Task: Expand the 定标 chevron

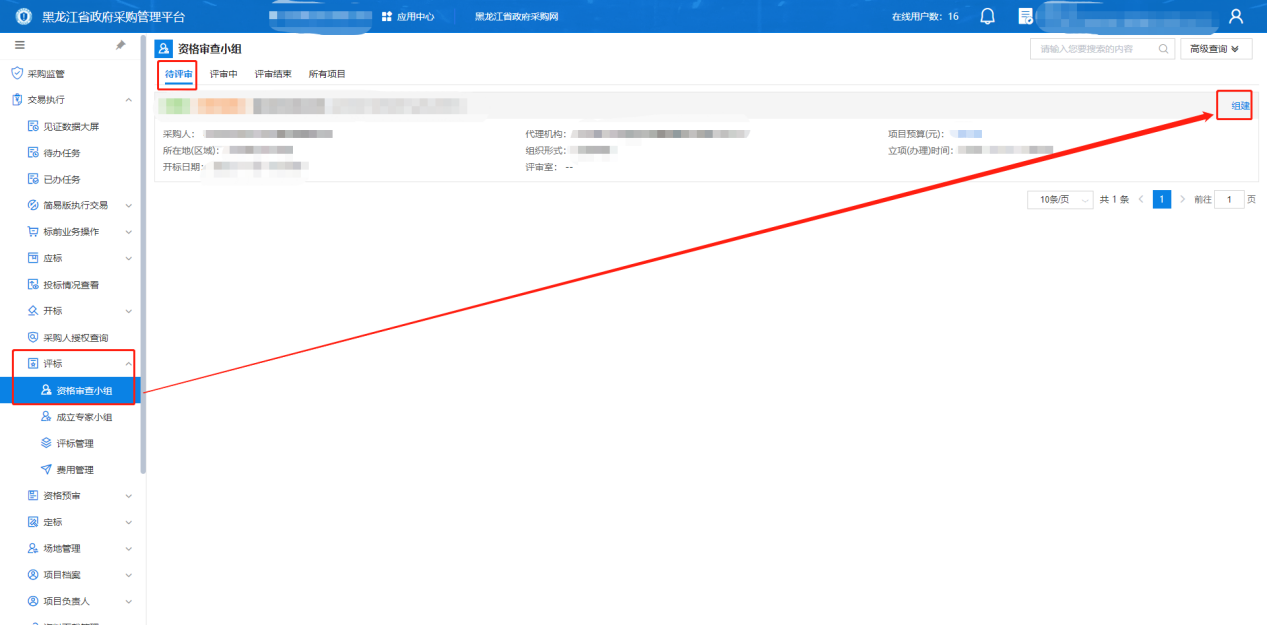Action: pos(128,522)
